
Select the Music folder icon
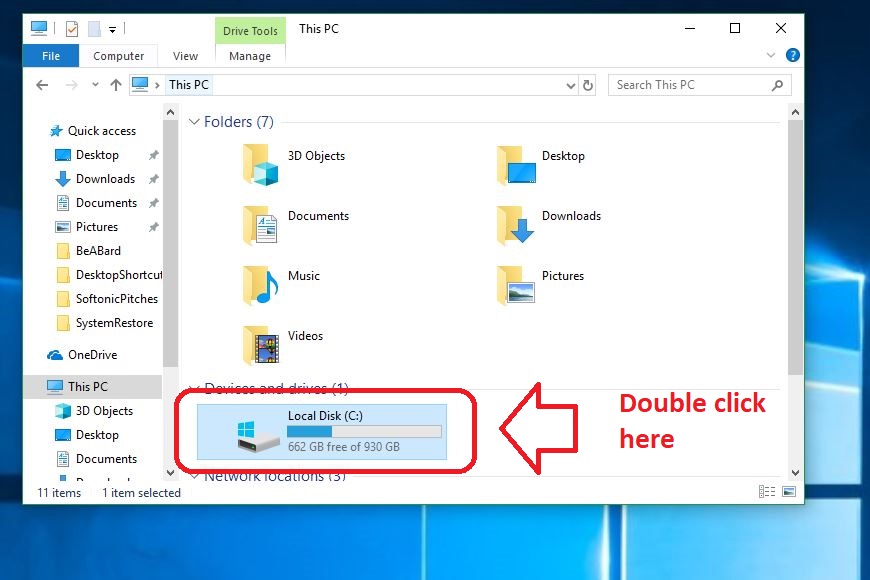coord(262,285)
